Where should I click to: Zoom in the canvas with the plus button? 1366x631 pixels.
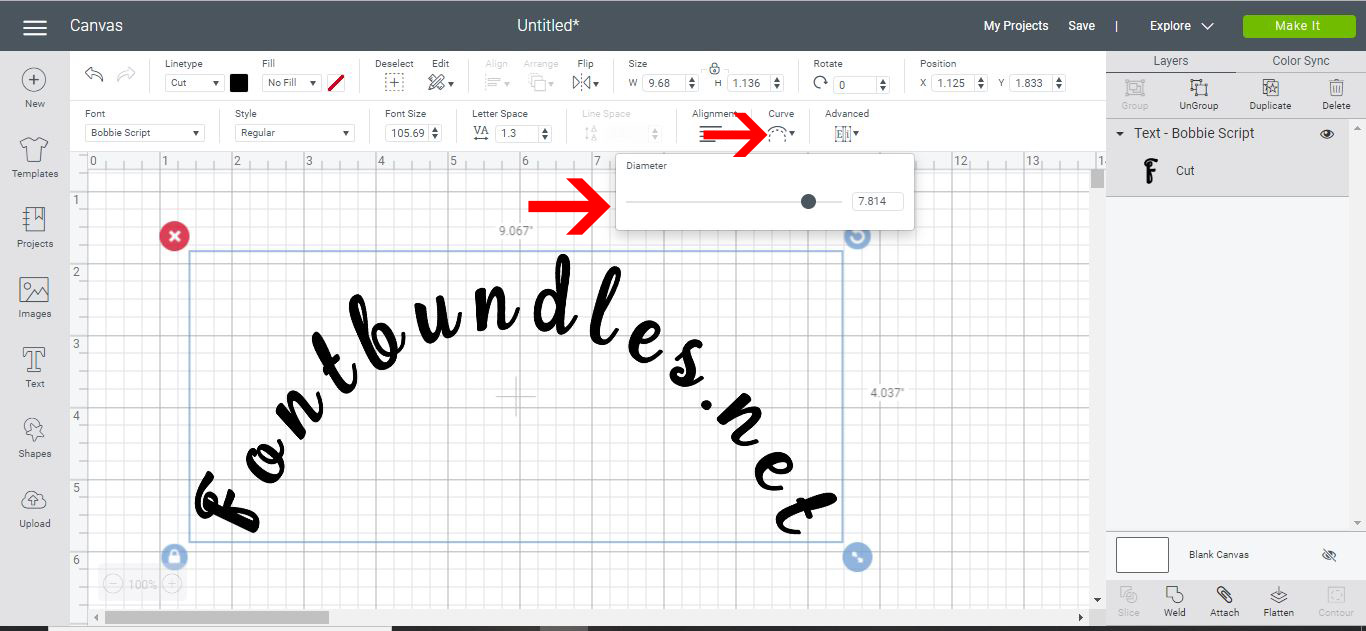pyautogui.click(x=172, y=584)
